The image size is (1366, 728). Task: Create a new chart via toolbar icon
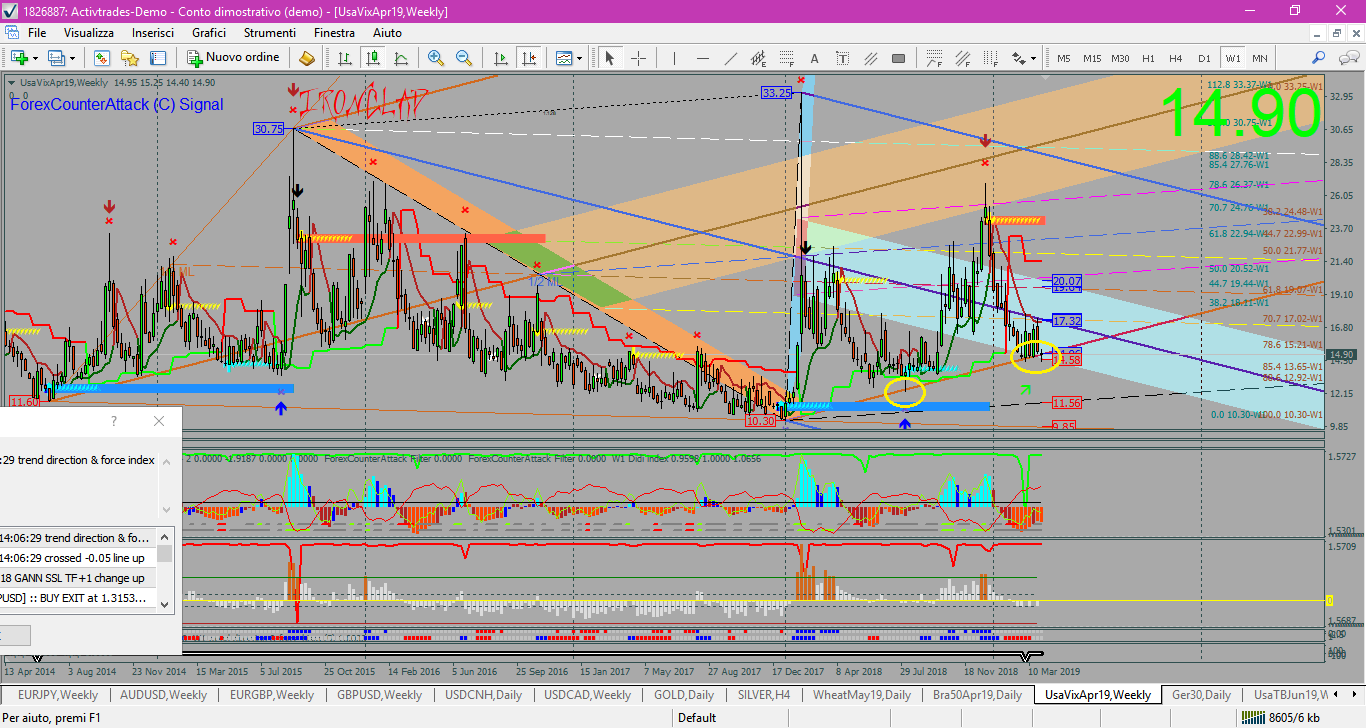20,58
